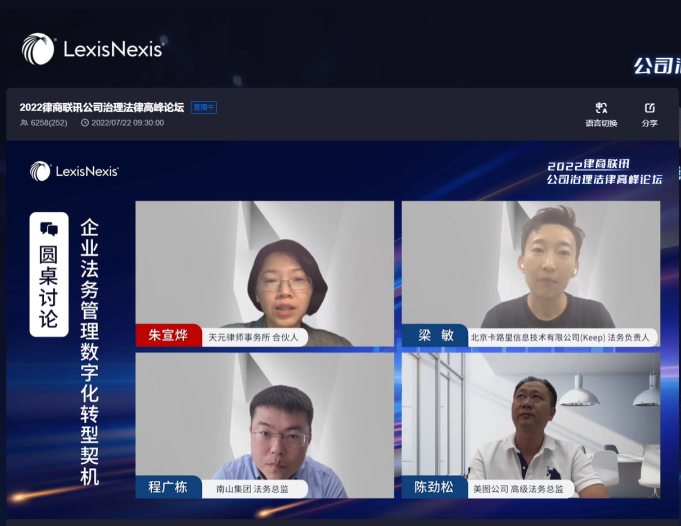Screen dimensions: 681x526
Task: Click the 朱宣烨 speaker video tile
Action: point(264,274)
